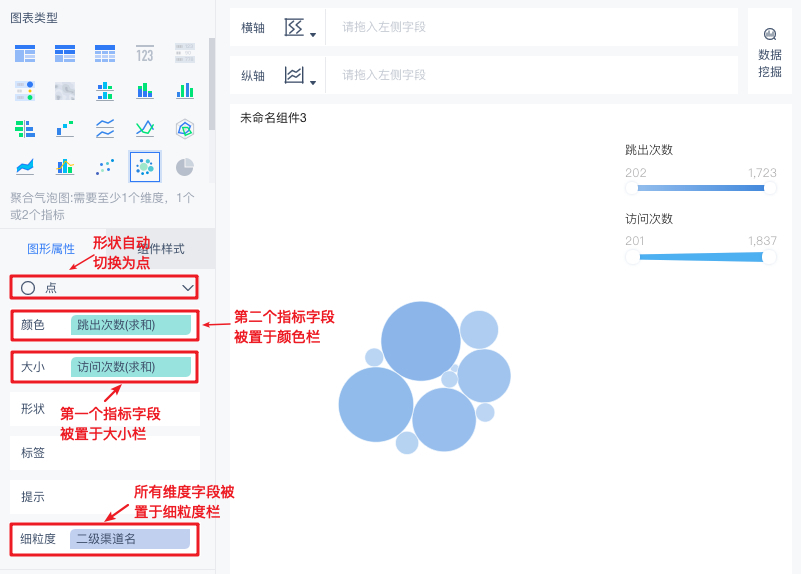
Task: Switch to the 图形属性 tab
Action: point(51,249)
